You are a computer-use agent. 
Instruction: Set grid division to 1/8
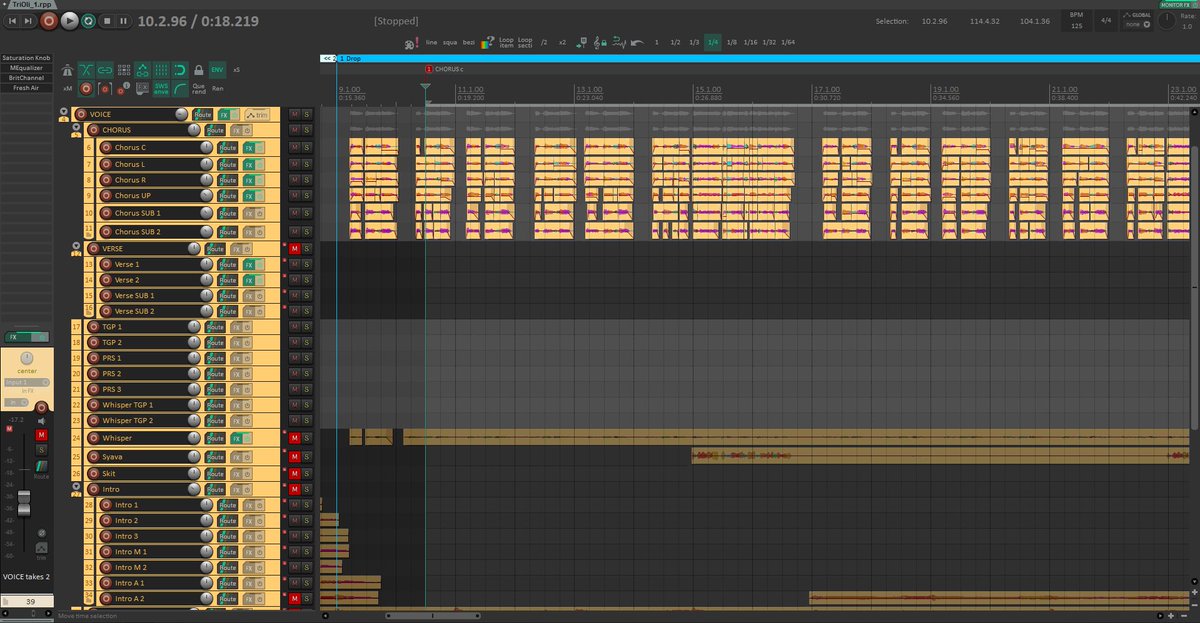click(731, 43)
